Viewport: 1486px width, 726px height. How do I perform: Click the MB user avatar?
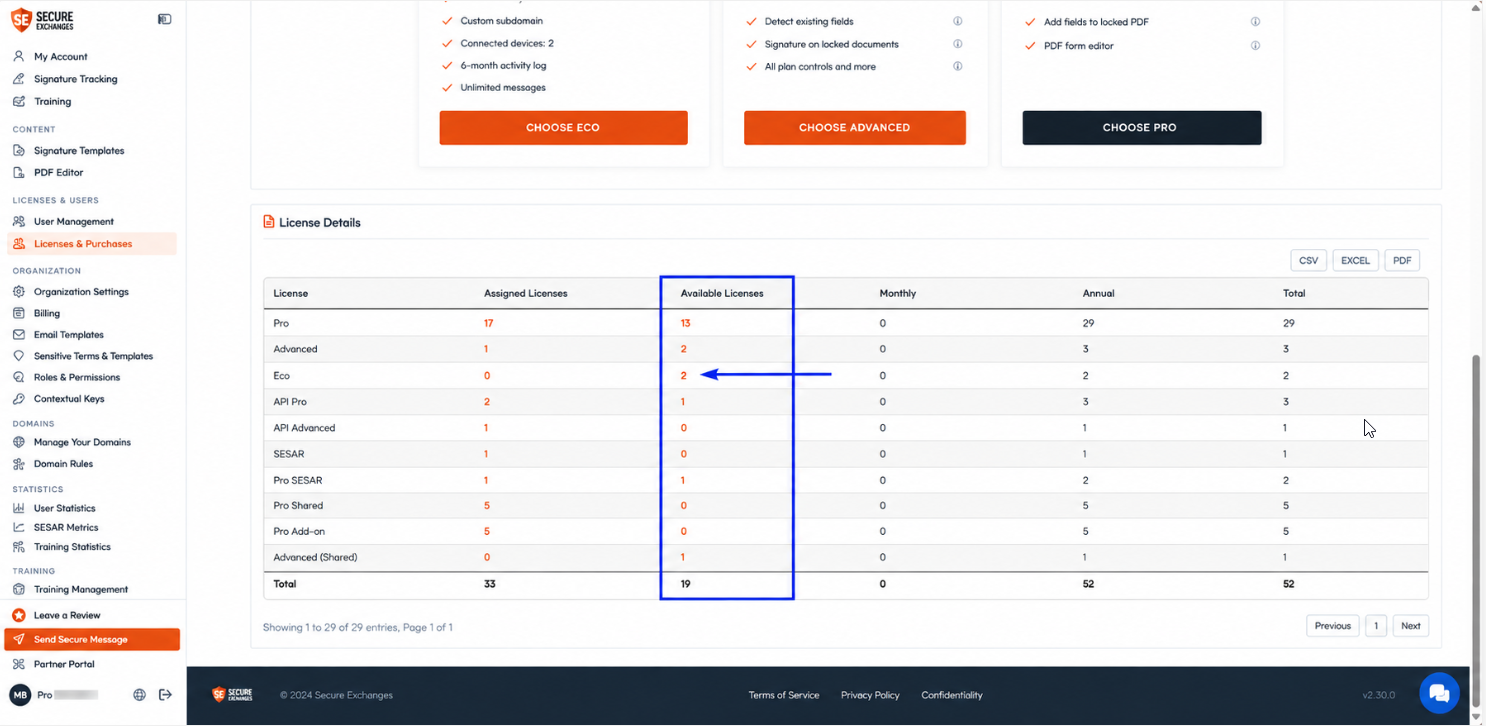tap(20, 695)
